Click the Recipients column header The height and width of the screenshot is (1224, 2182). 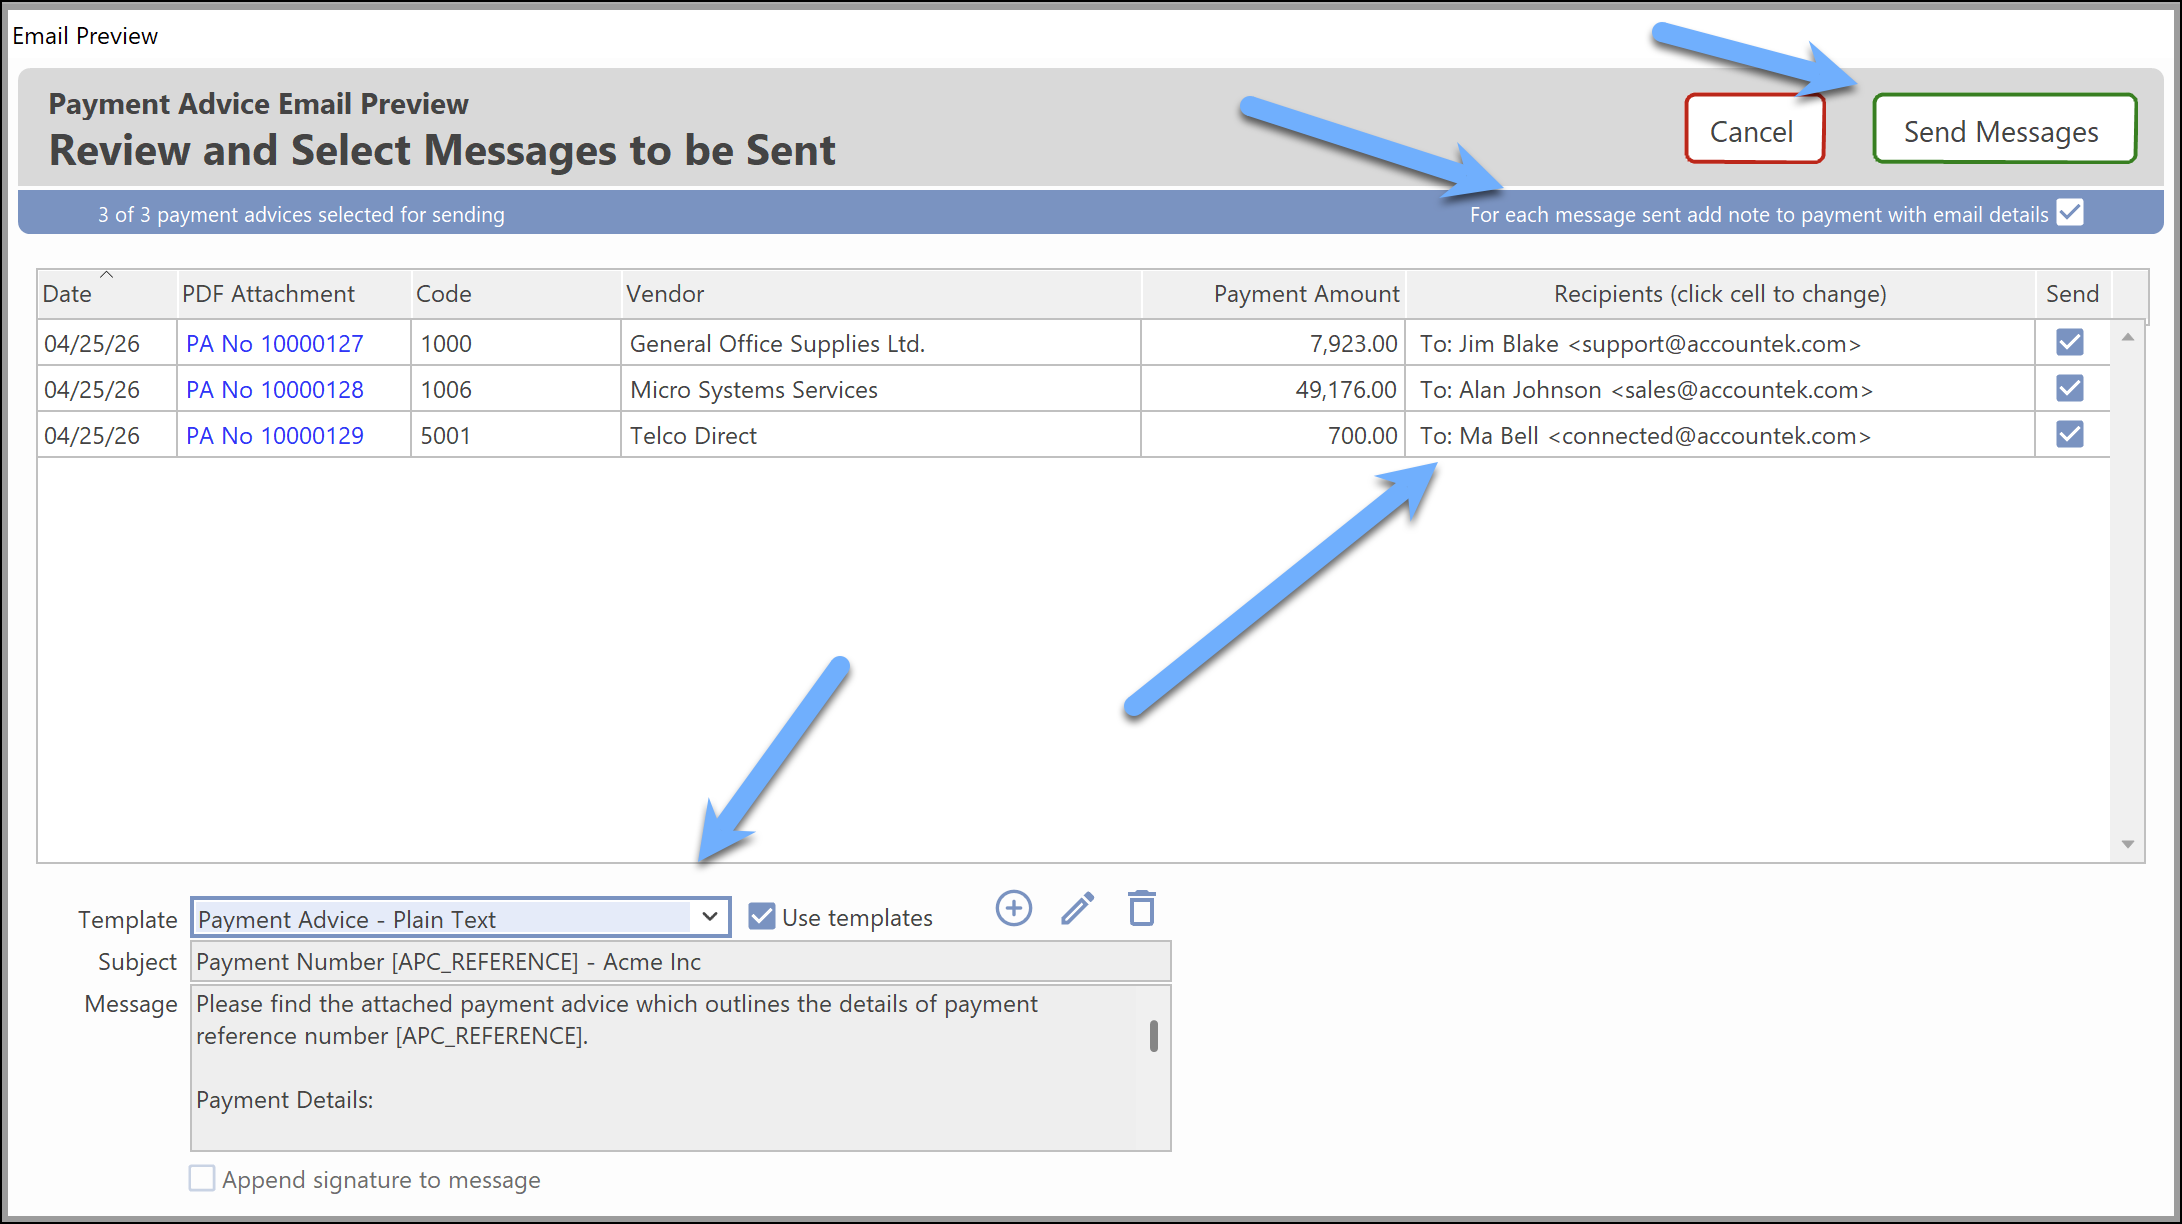pyautogui.click(x=1720, y=294)
